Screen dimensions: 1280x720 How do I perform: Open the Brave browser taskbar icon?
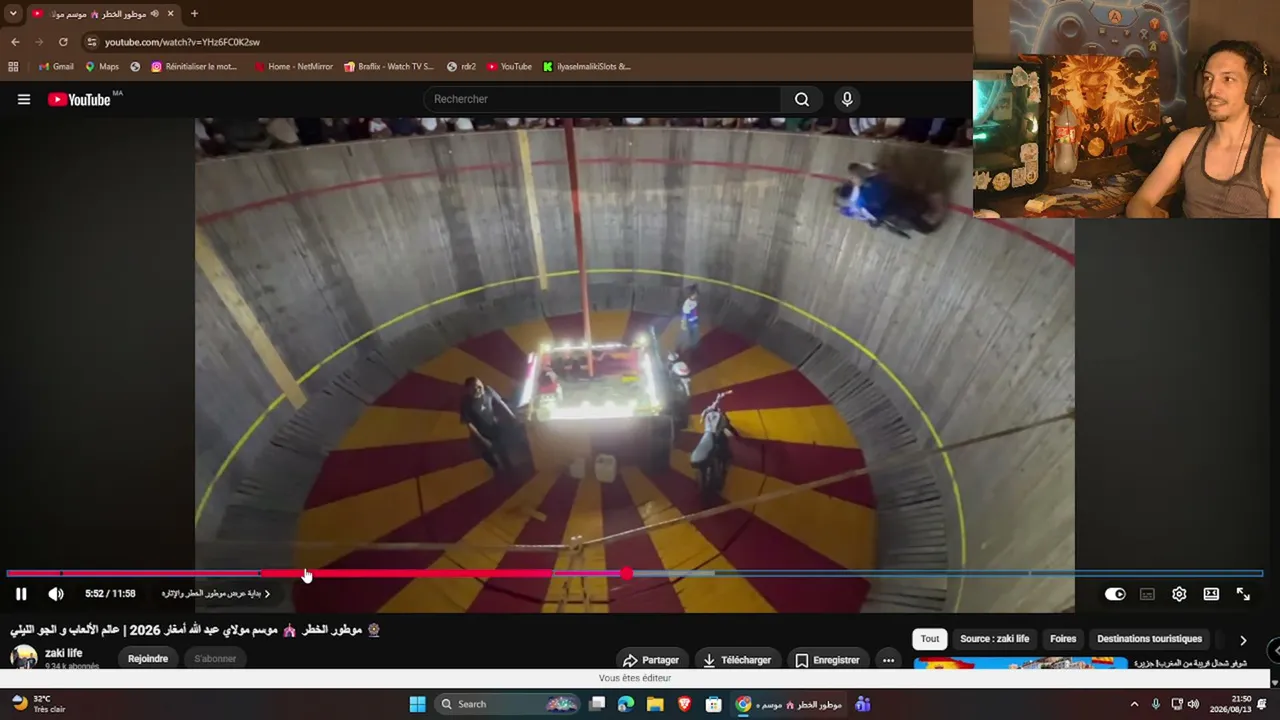(x=684, y=704)
